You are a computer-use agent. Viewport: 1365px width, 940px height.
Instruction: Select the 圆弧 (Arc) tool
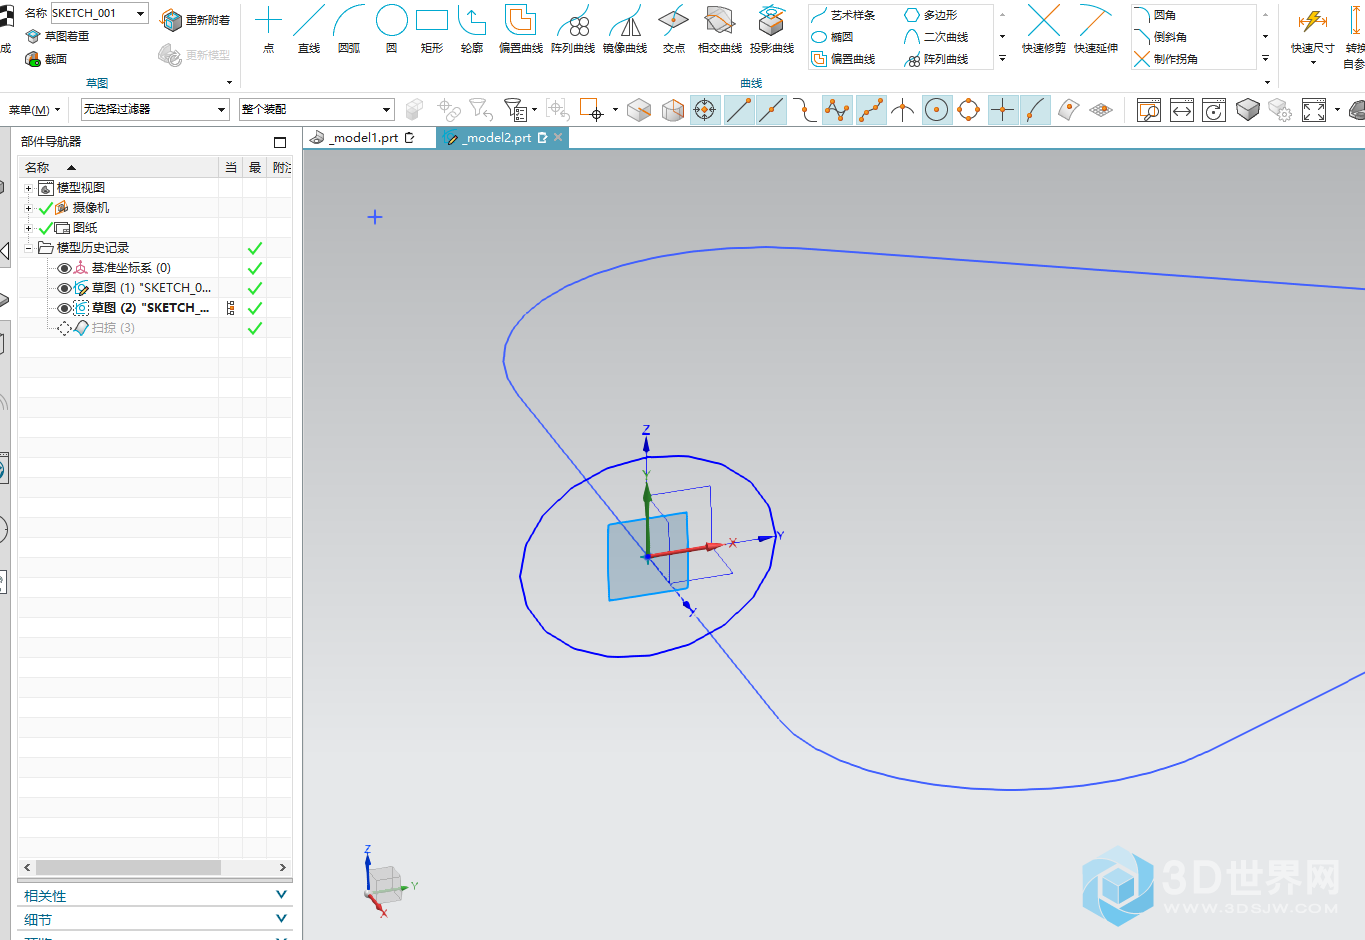(x=349, y=29)
